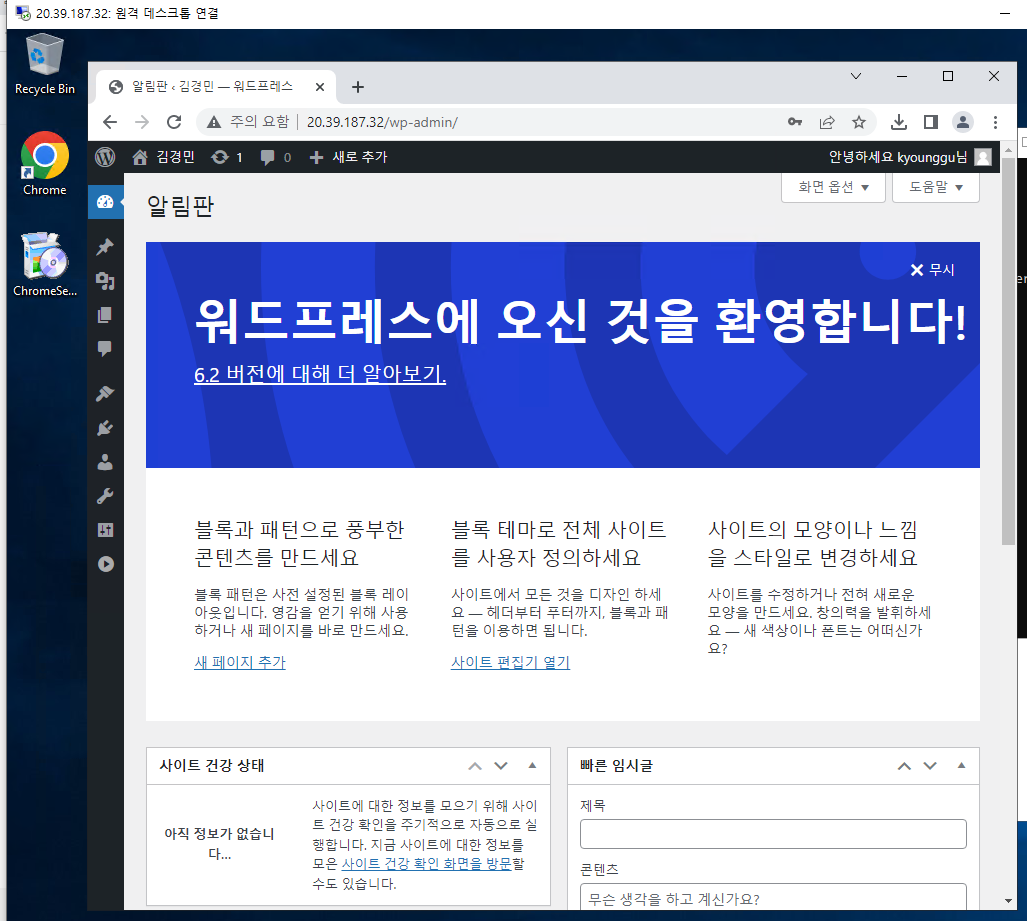Click the 콘텐츠 text area
Screen dimensions: 1027x921
coord(773,897)
